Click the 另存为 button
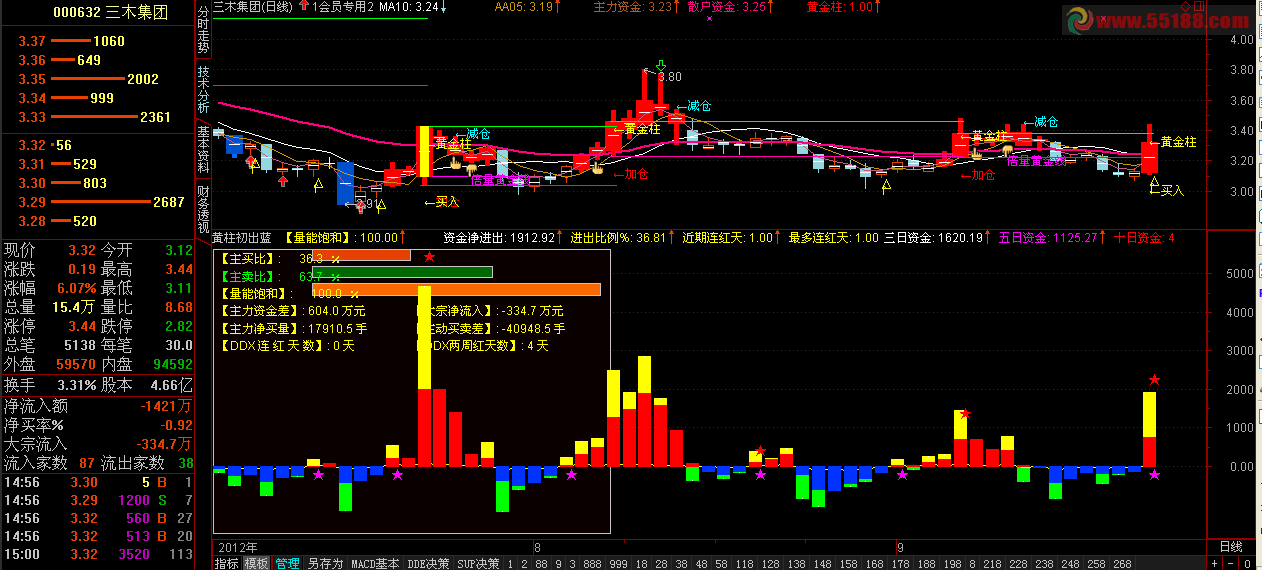This screenshot has height=570, width=1262. (325, 563)
